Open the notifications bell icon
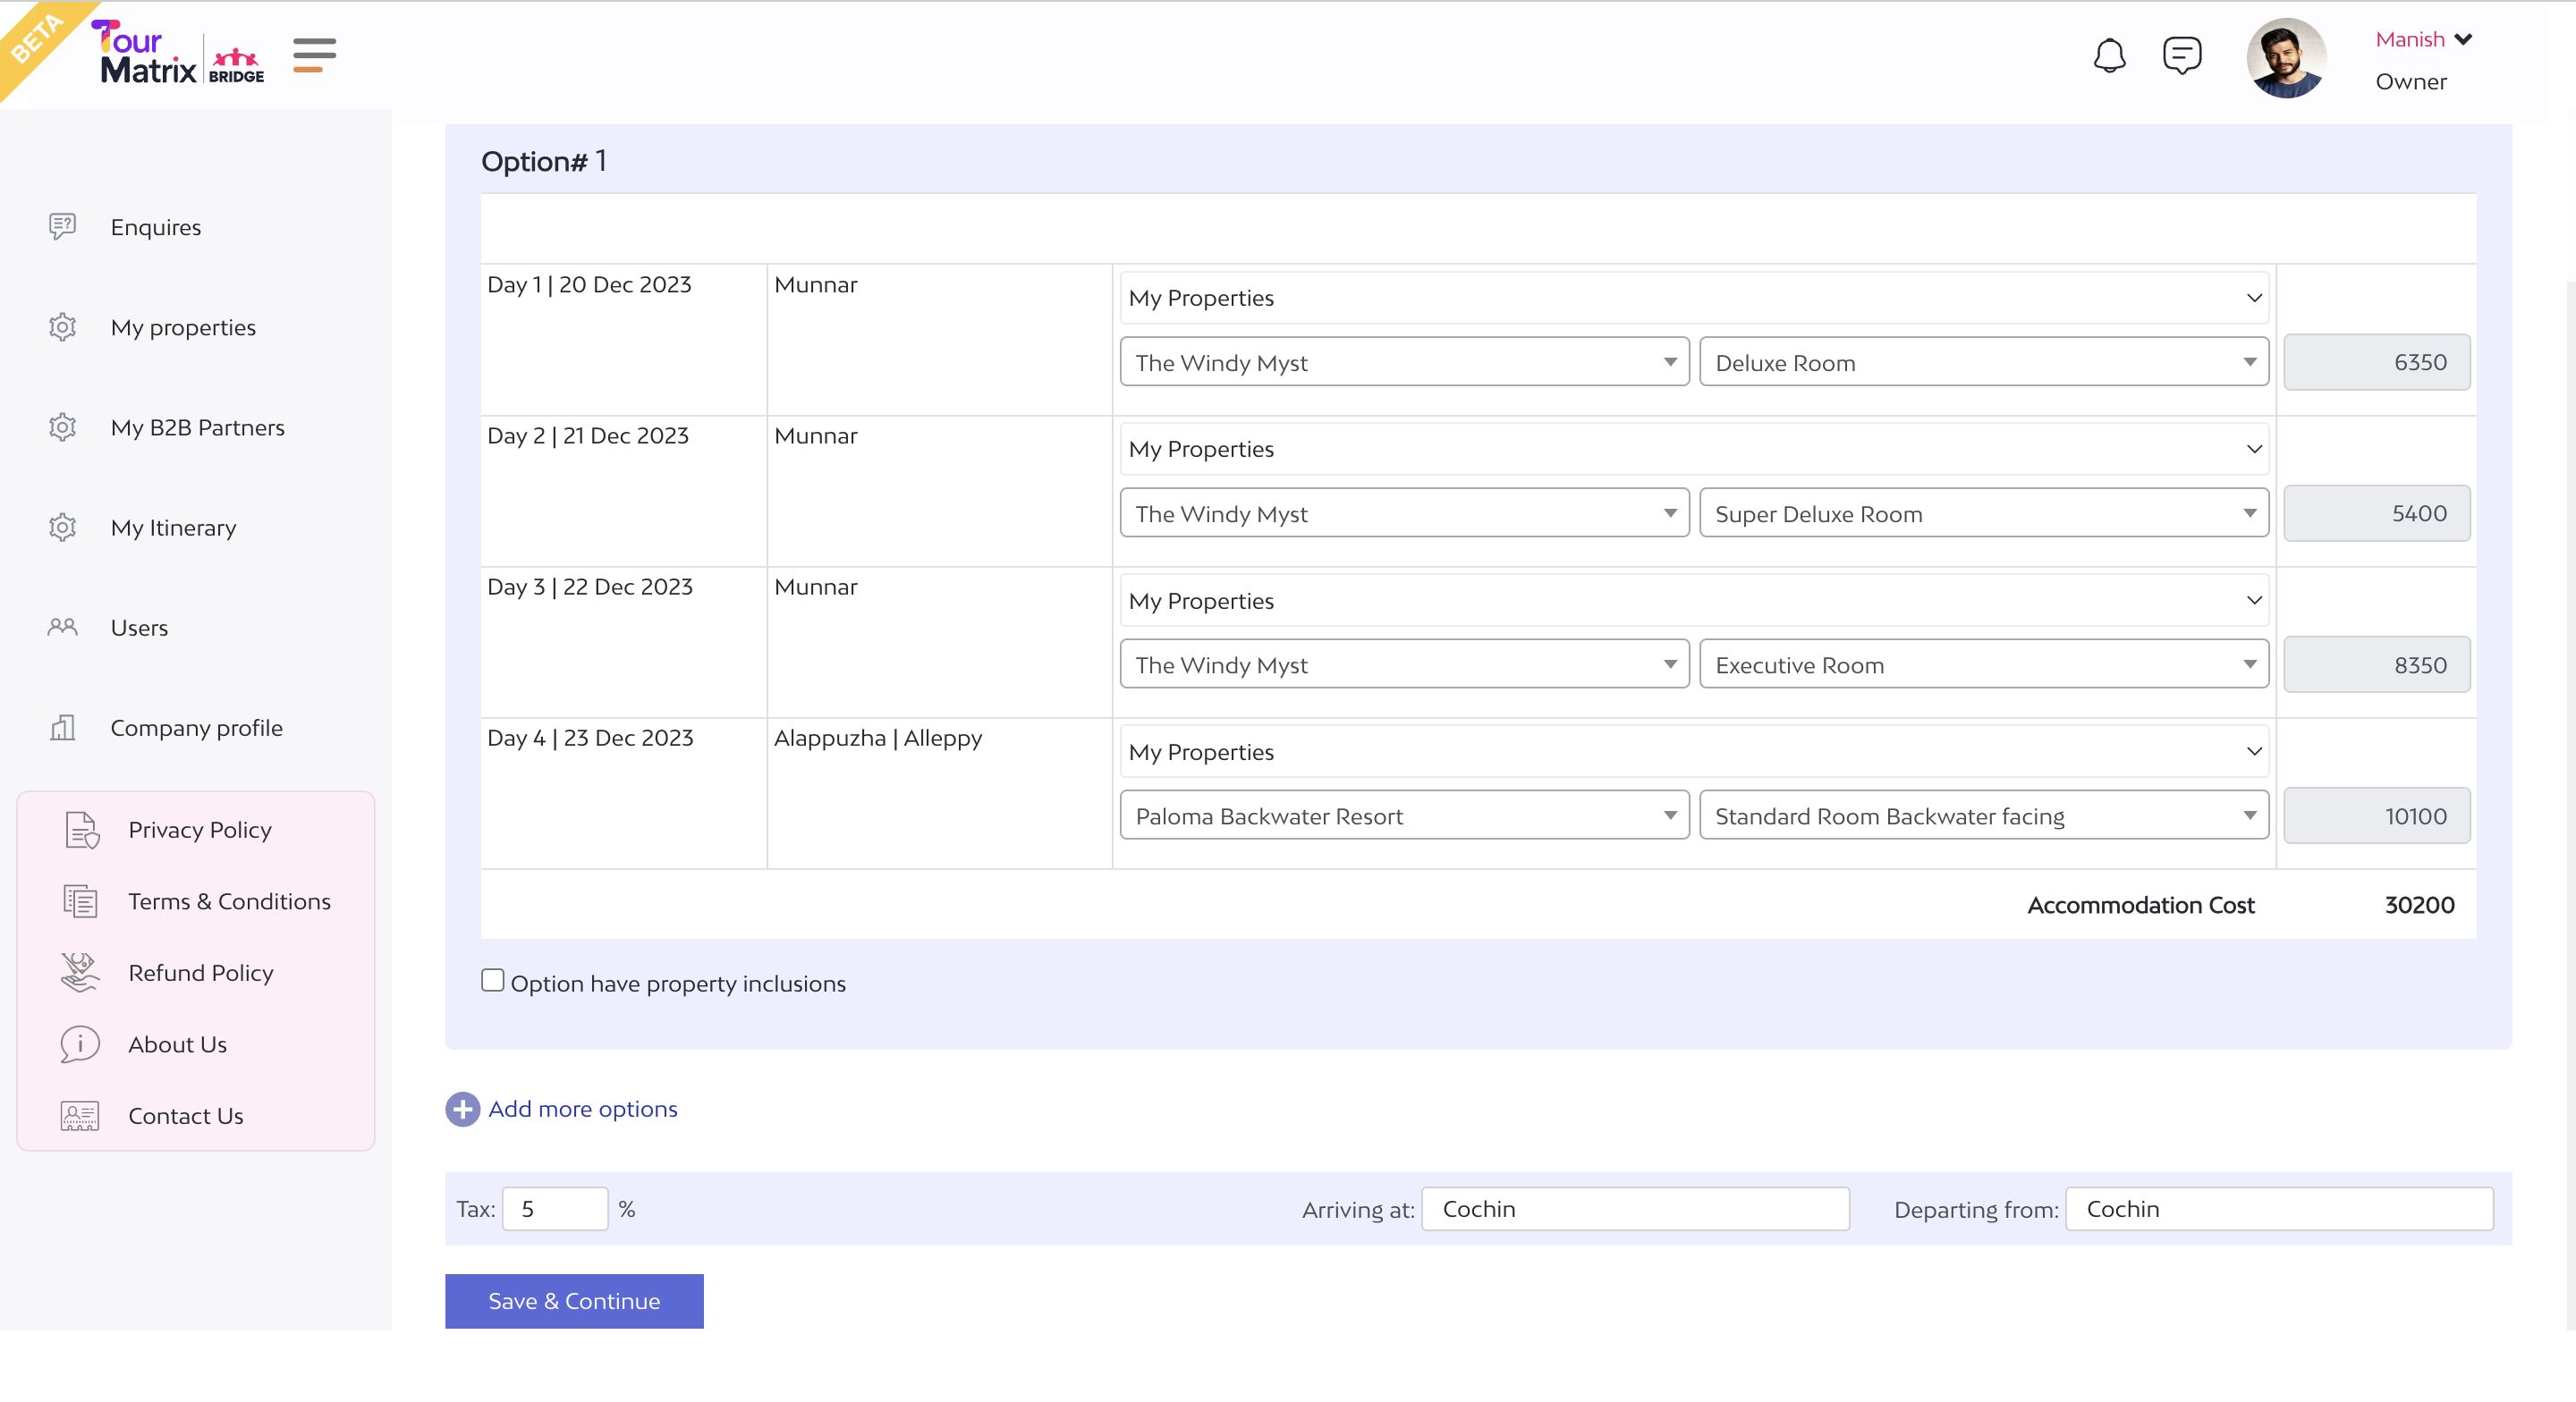This screenshot has height=1402, width=2576. pos(2109,56)
